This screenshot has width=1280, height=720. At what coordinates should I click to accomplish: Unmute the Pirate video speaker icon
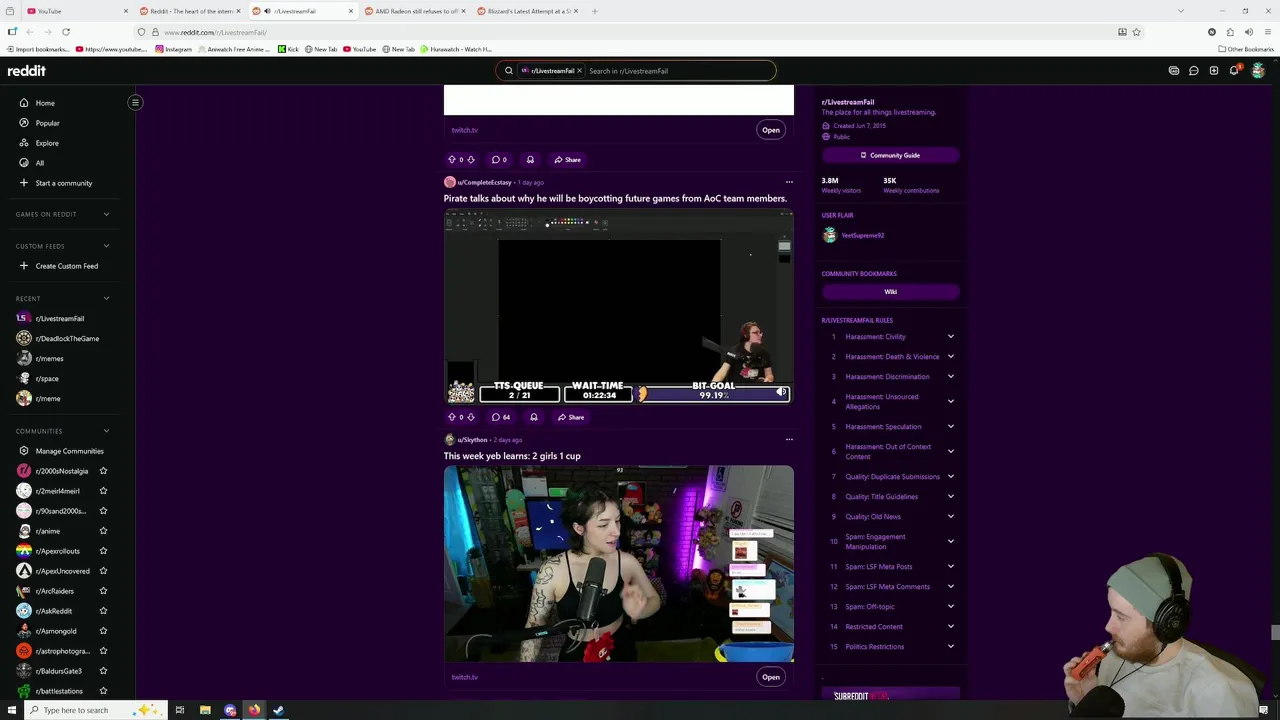782,392
